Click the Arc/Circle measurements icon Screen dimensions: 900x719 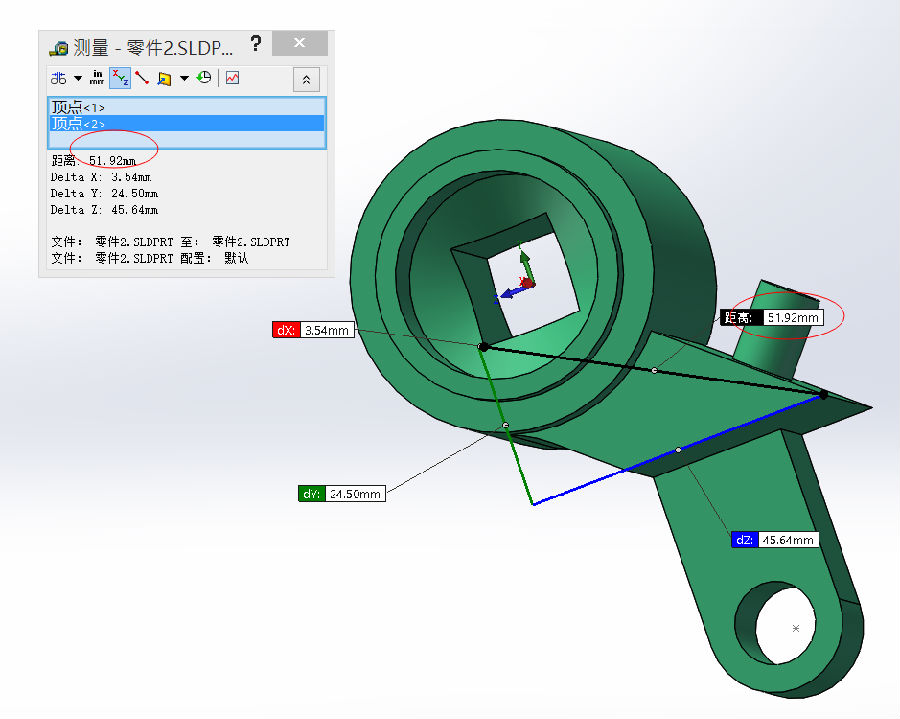tap(59, 78)
